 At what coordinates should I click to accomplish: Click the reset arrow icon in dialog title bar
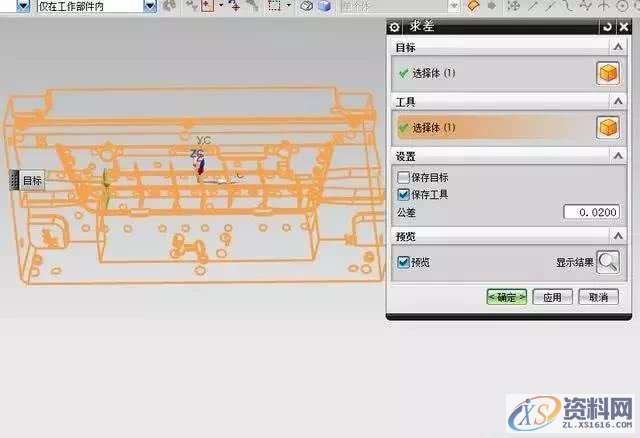pyautogui.click(x=606, y=27)
